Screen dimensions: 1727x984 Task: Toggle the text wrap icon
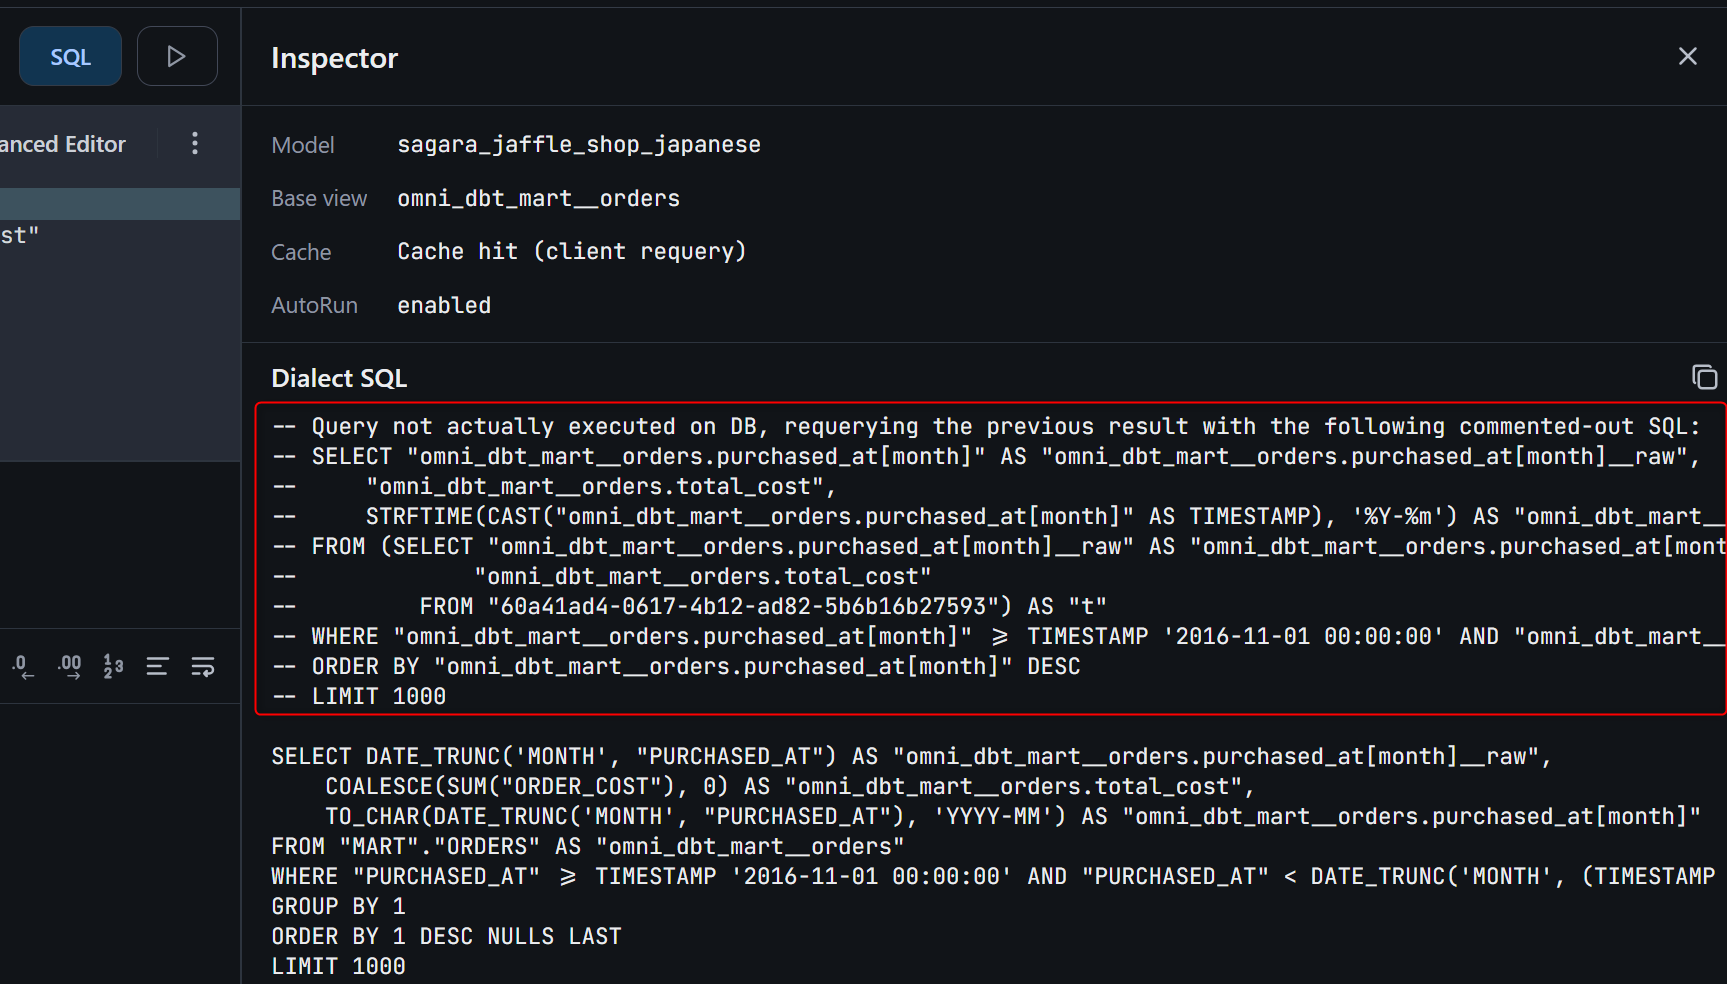pos(203,666)
